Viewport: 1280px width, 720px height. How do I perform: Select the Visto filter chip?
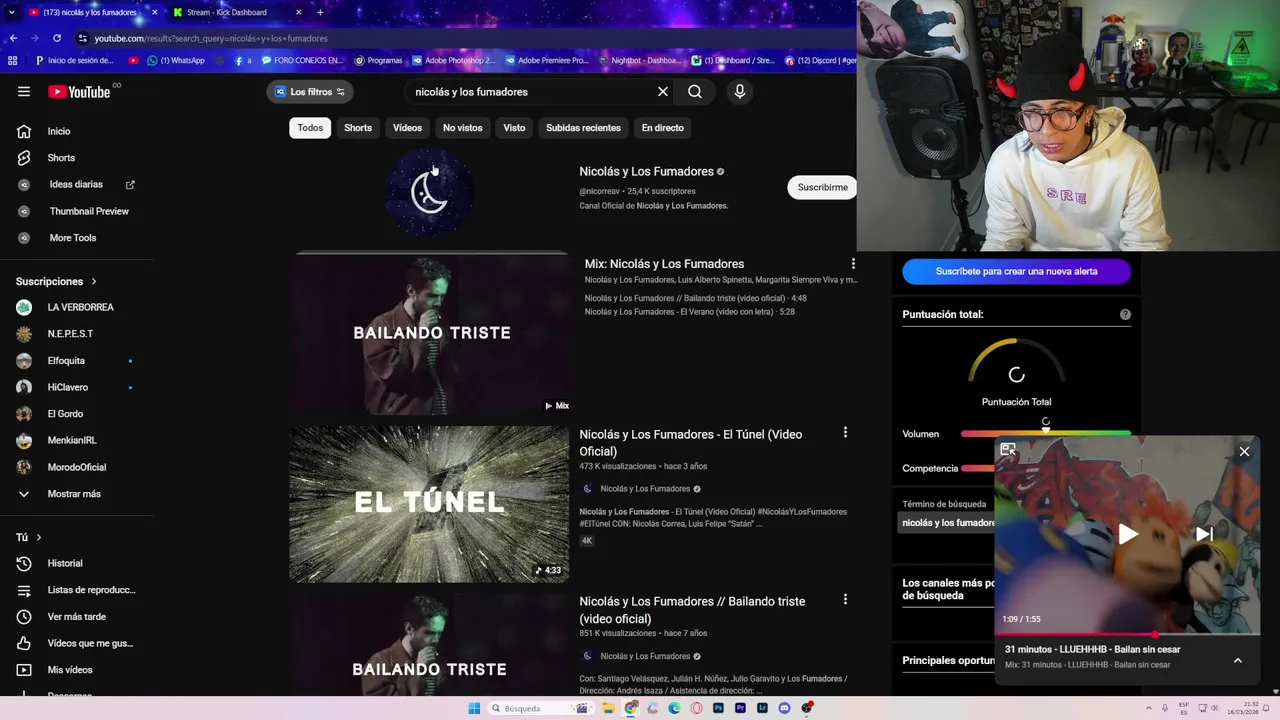tap(514, 128)
